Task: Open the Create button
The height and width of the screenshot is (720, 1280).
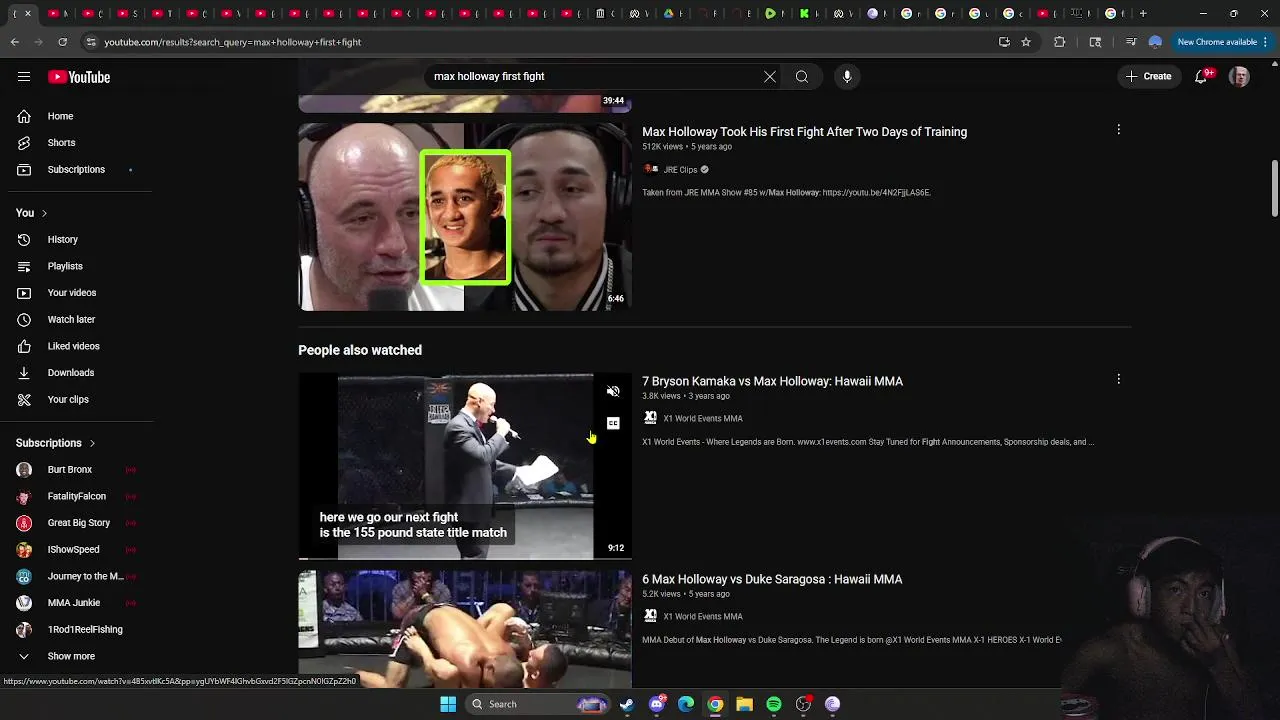Action: (1148, 77)
